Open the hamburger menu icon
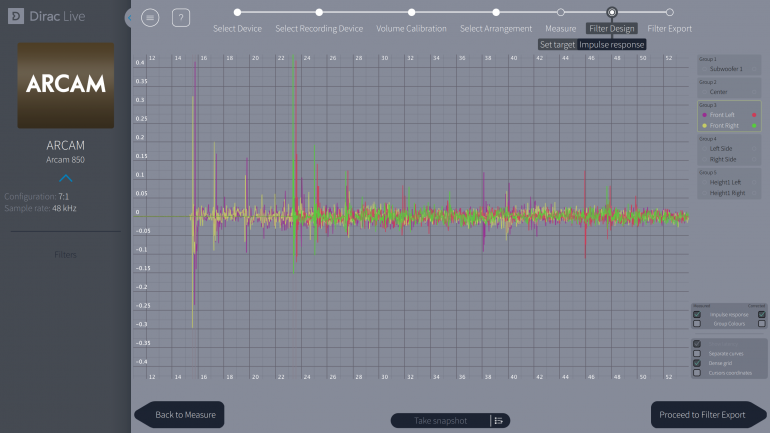The image size is (770, 433). pos(150,17)
